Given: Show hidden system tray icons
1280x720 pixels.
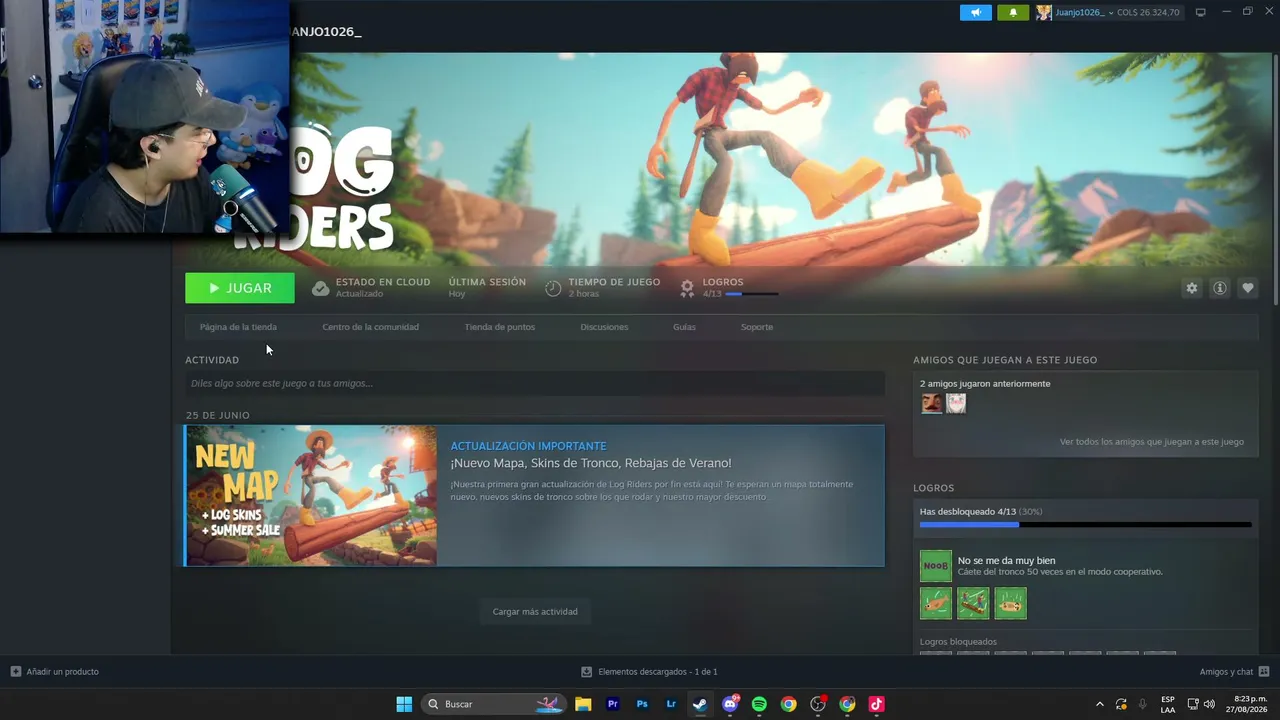Looking at the screenshot, I should tap(1100, 704).
